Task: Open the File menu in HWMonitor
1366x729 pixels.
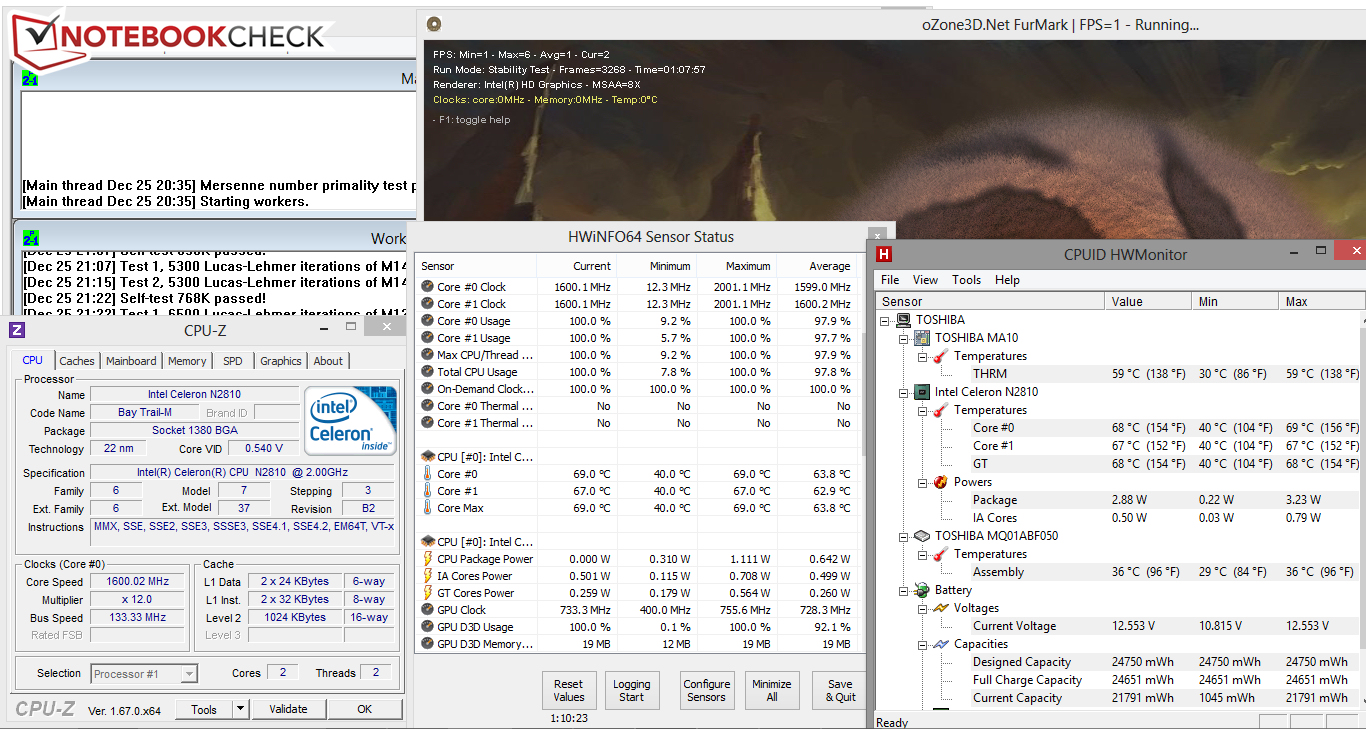Action: [890, 280]
